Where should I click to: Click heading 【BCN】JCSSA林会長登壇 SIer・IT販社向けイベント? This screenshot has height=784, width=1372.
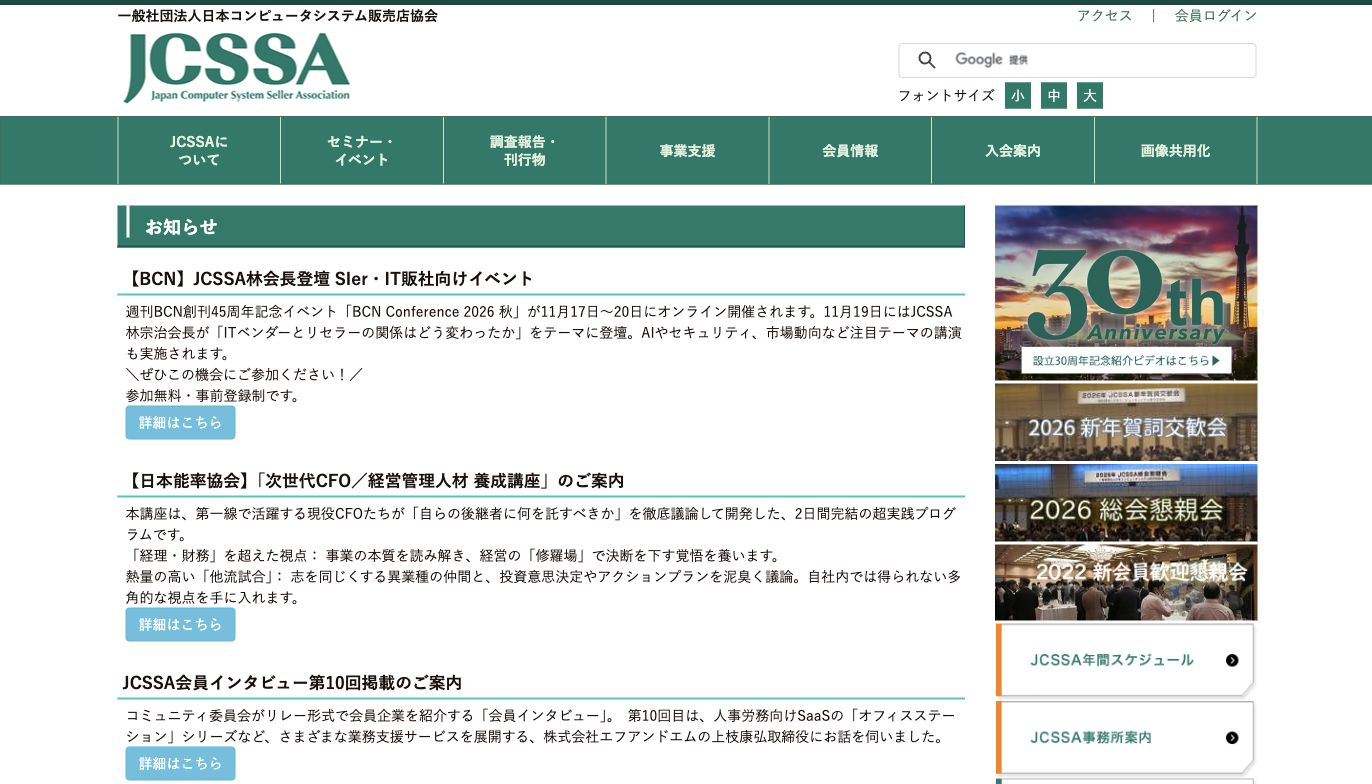329,278
